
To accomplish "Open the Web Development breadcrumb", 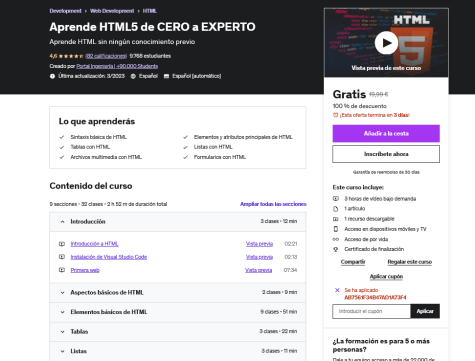I will [112, 11].
